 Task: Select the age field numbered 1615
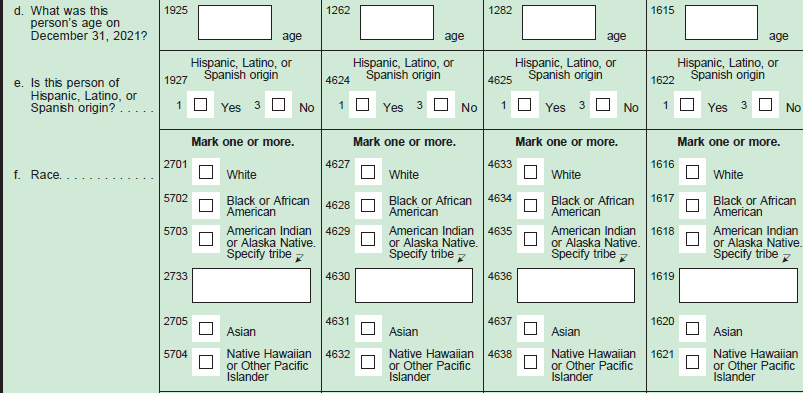pos(721,23)
